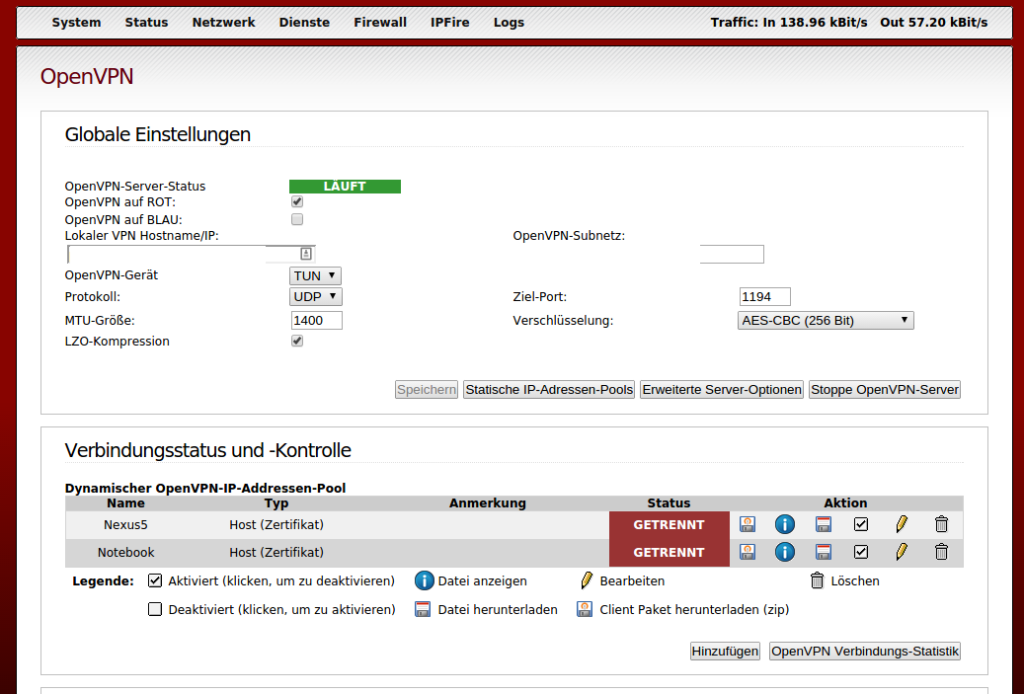Open the Status menu
This screenshot has height=694, width=1024.
click(x=146, y=22)
